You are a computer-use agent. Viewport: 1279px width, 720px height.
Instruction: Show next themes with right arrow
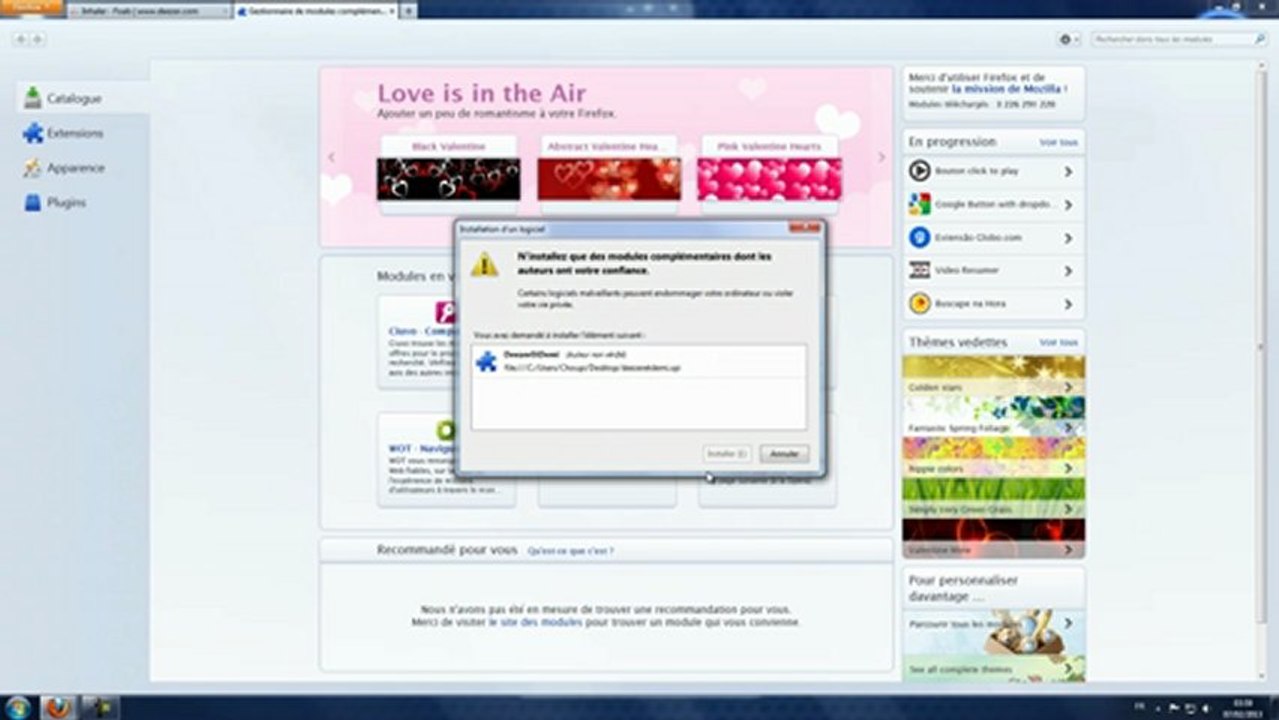coord(881,157)
